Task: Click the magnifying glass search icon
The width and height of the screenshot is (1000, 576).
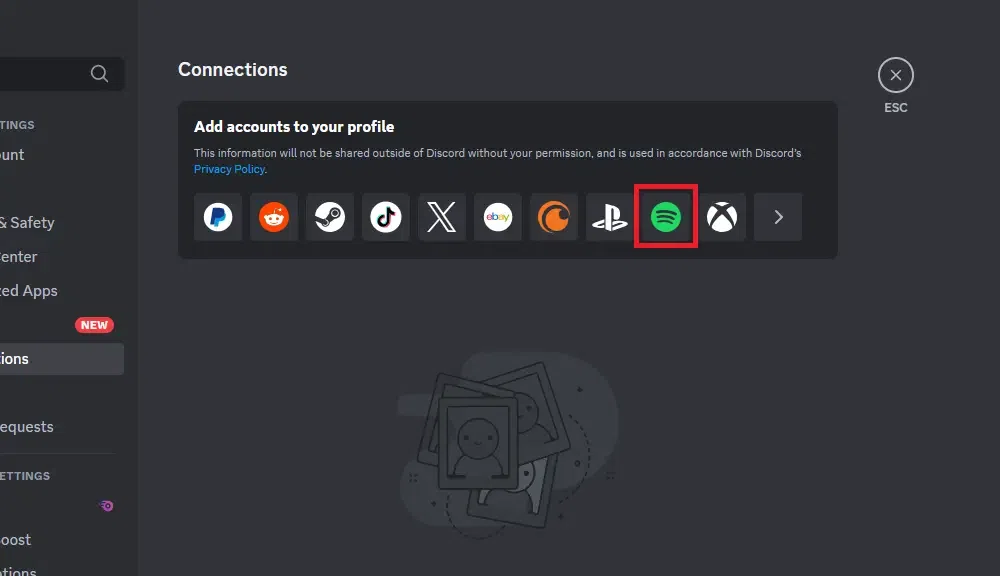Action: pyautogui.click(x=99, y=73)
